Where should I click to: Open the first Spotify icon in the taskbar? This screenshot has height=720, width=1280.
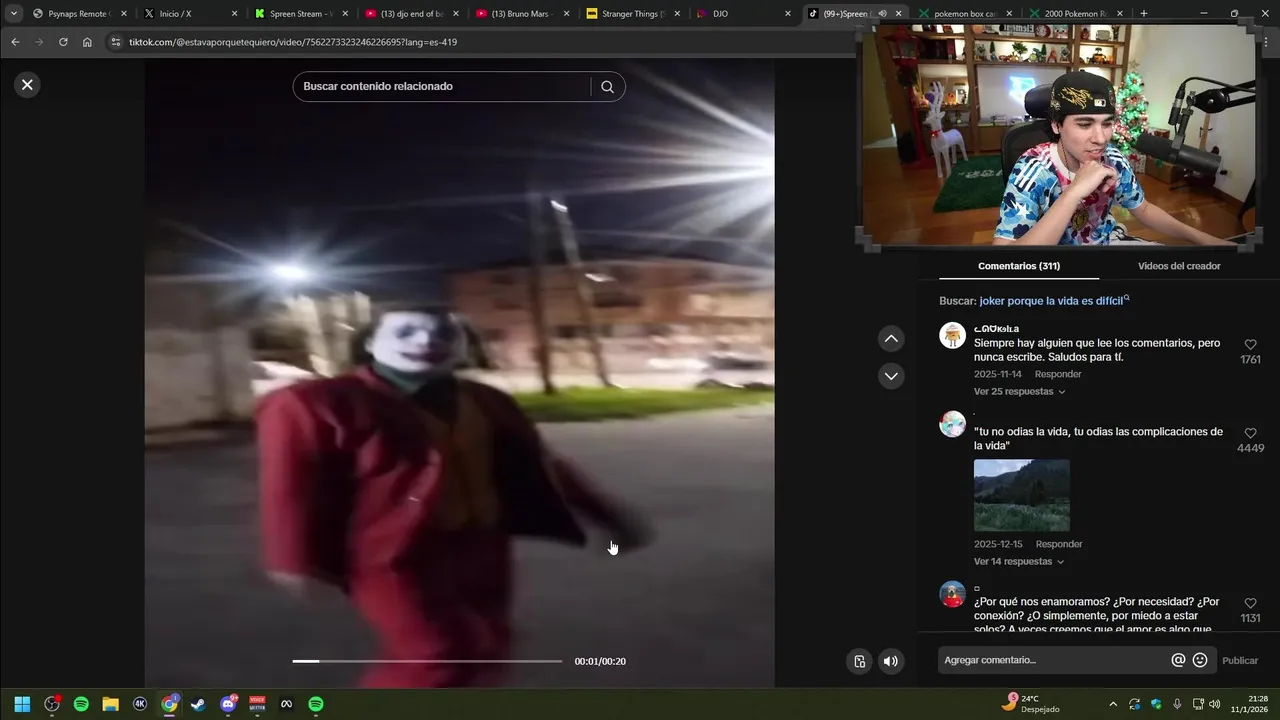point(81,704)
